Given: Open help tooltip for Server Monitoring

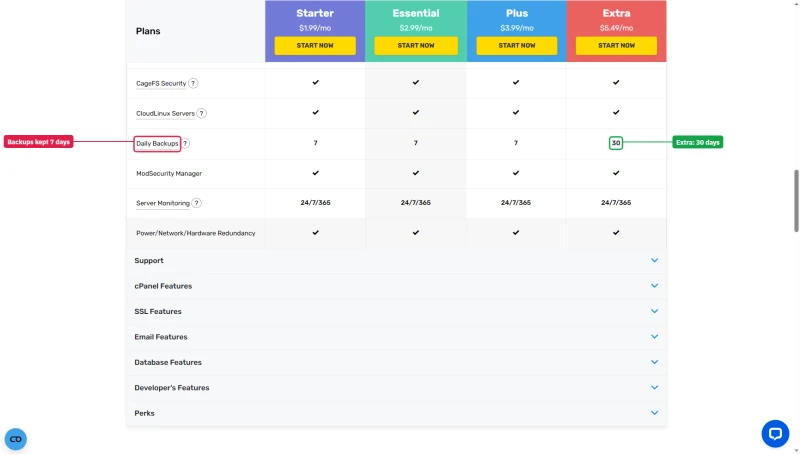Looking at the screenshot, I should point(196,203).
